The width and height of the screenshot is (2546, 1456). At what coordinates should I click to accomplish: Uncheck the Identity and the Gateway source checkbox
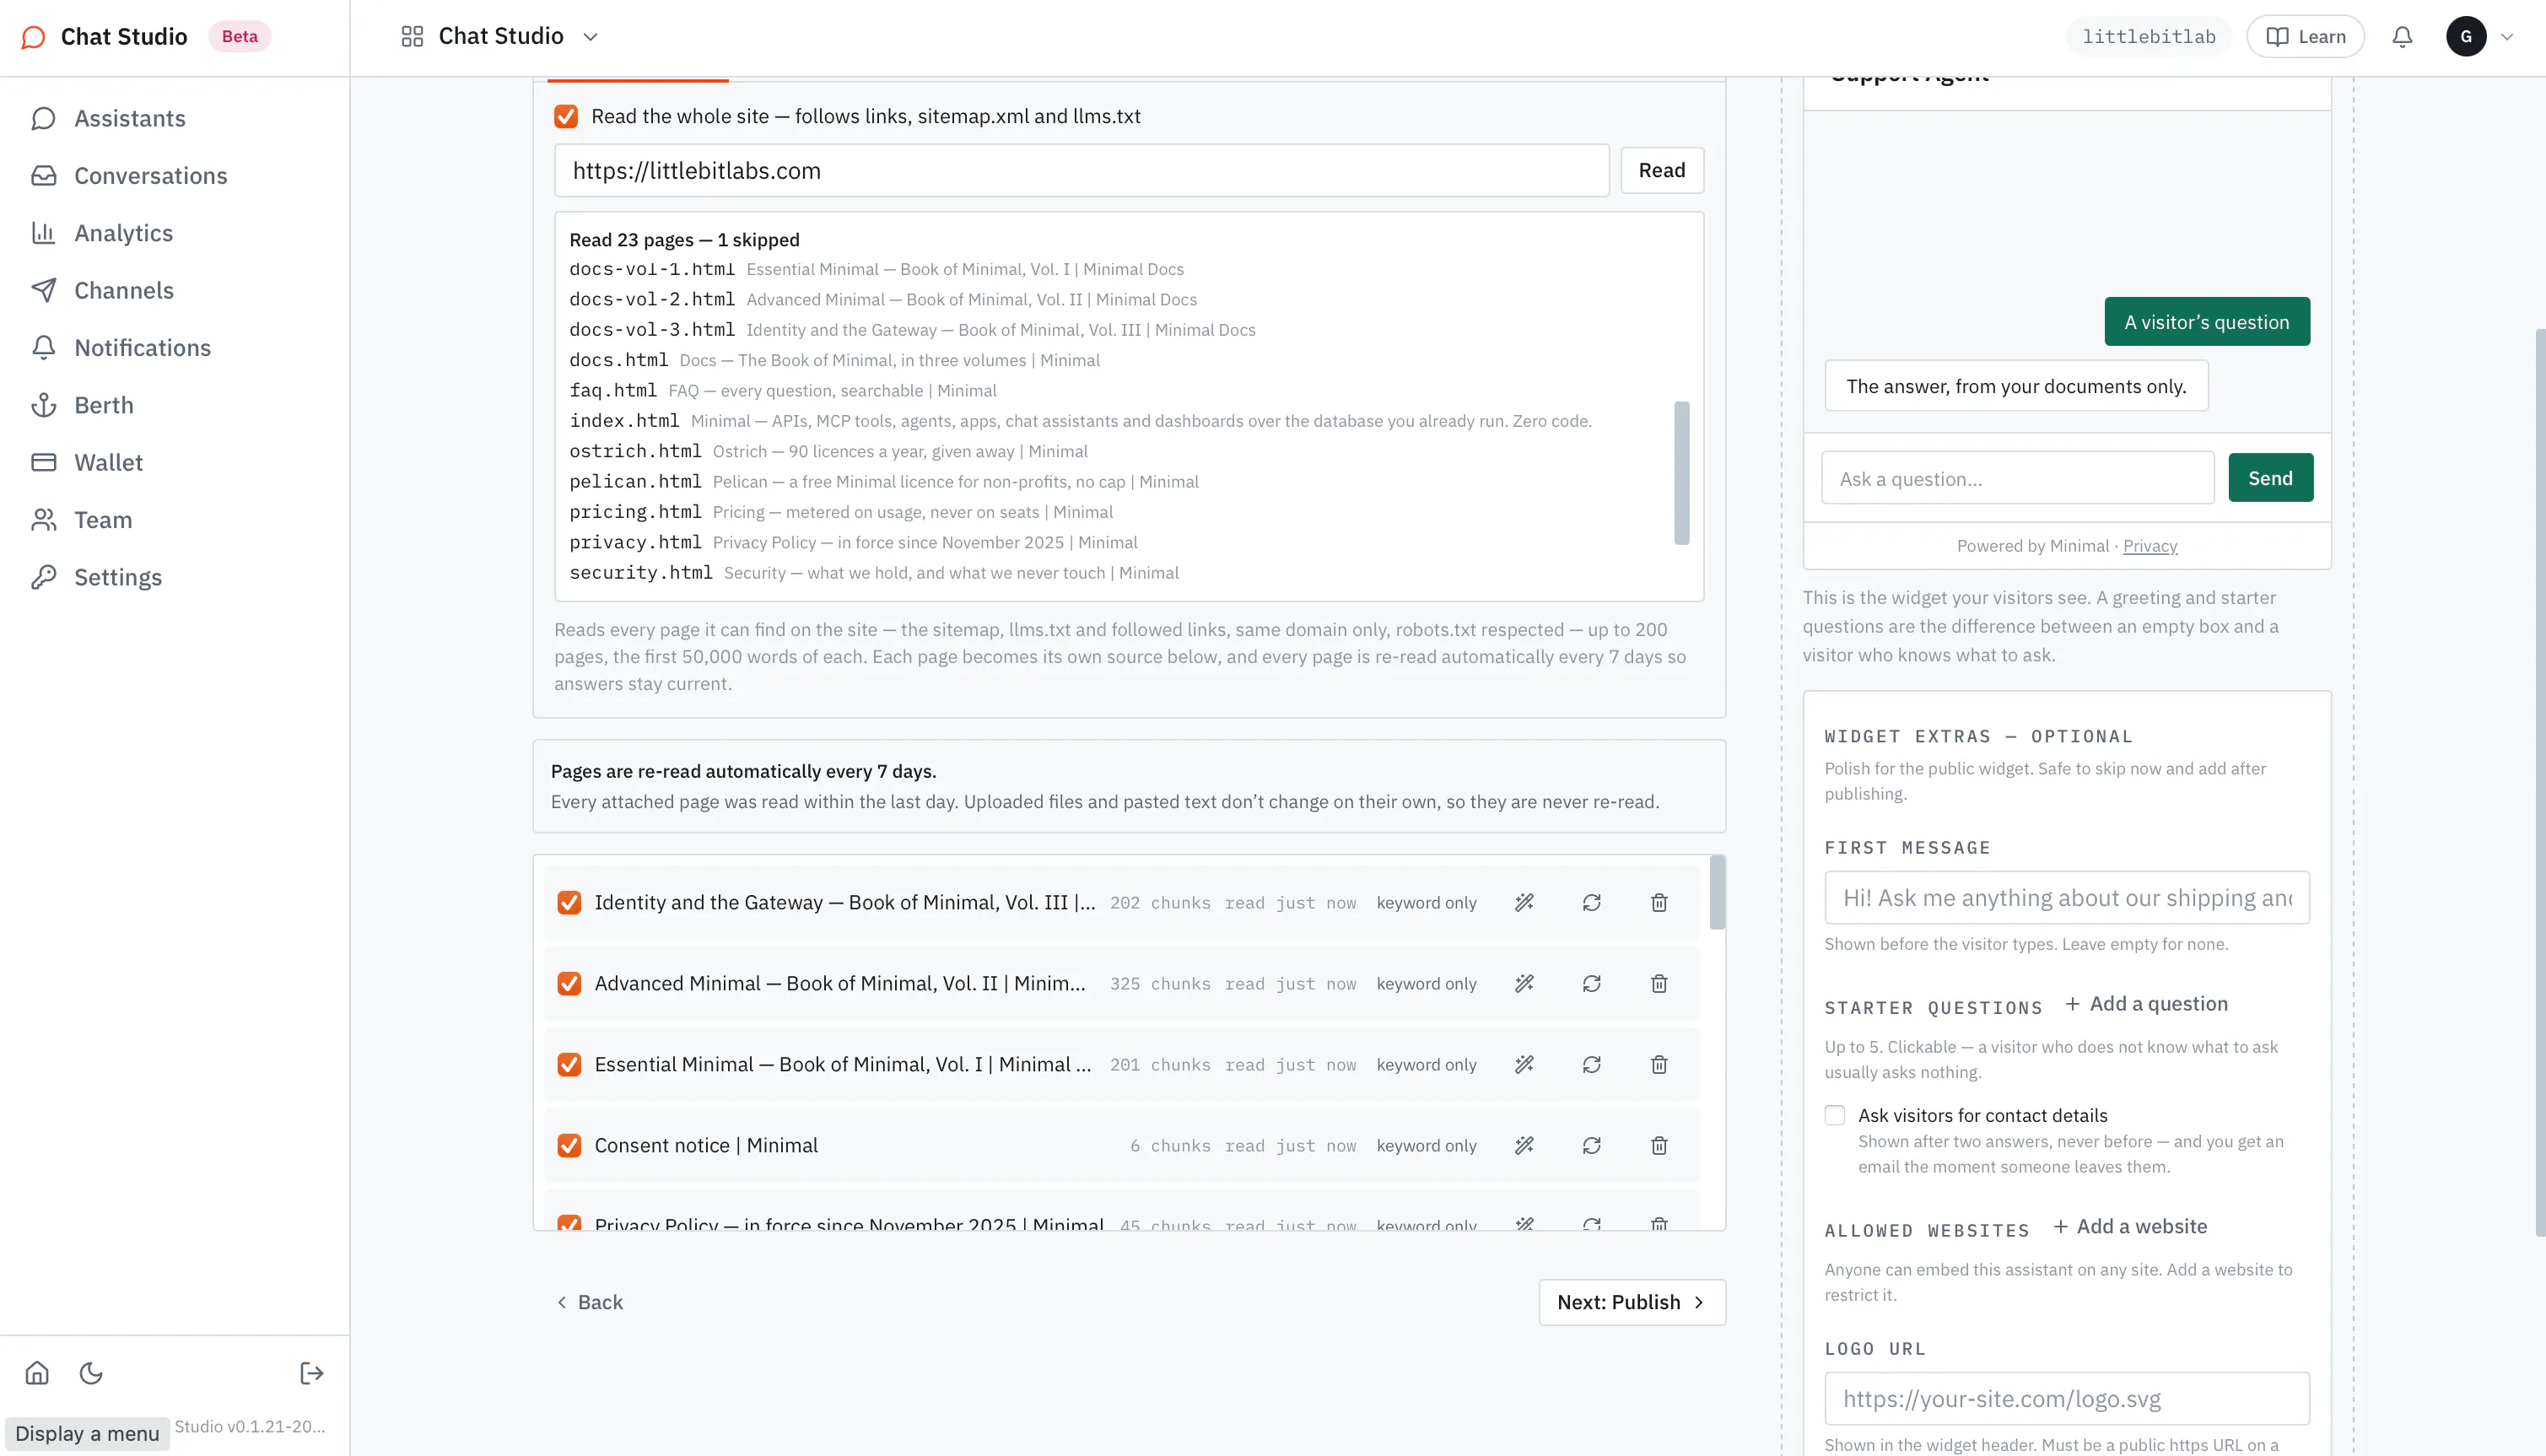[x=569, y=902]
